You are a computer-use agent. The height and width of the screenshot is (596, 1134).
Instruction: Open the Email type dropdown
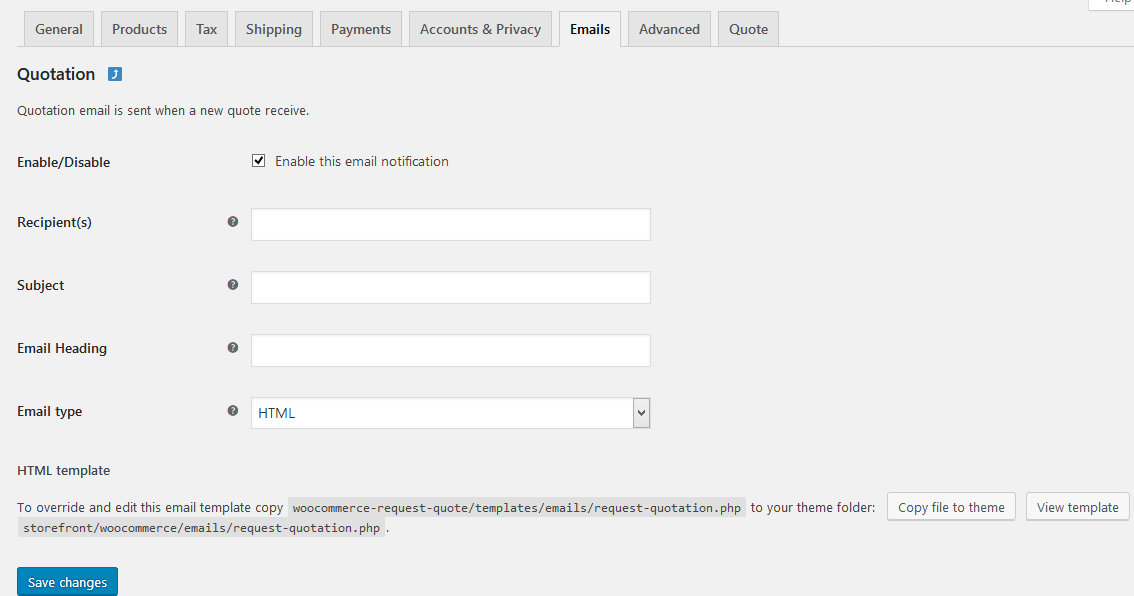(450, 412)
